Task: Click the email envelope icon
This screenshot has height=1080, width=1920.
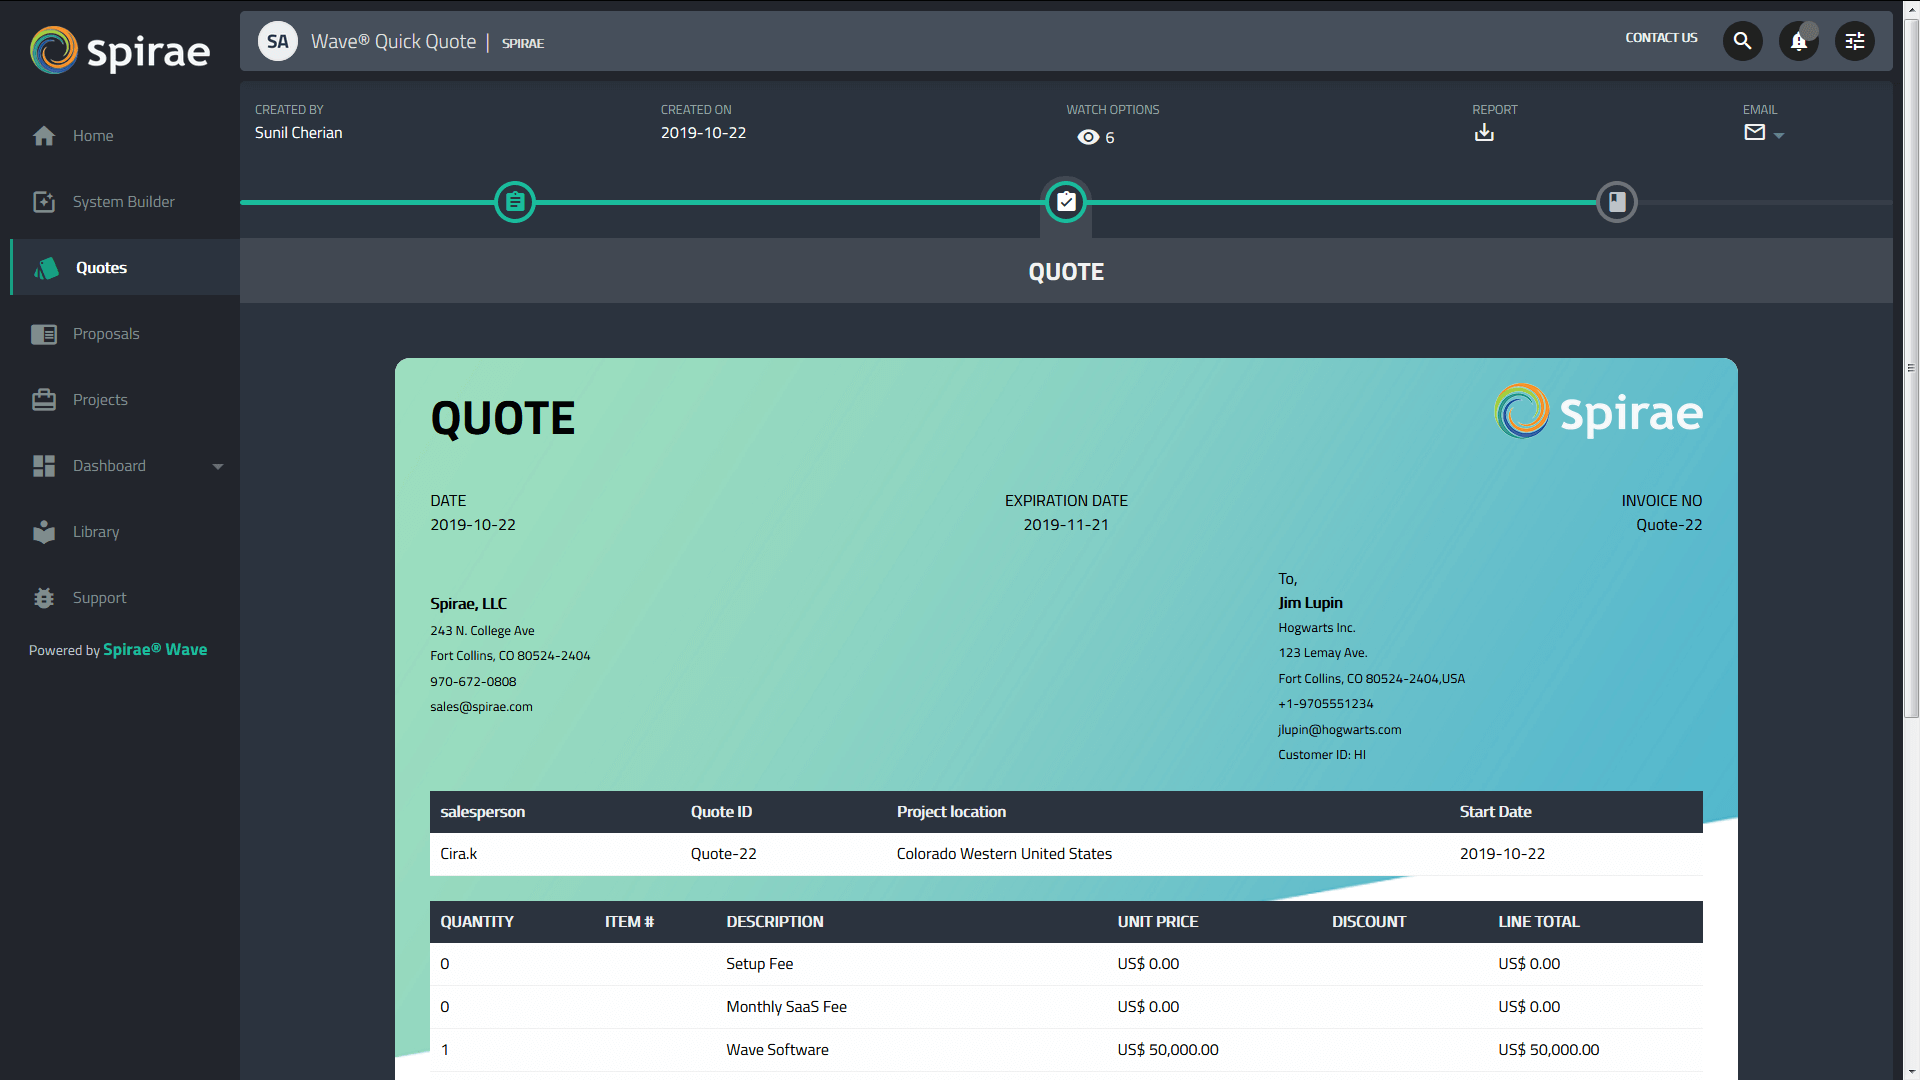Action: [x=1754, y=132]
